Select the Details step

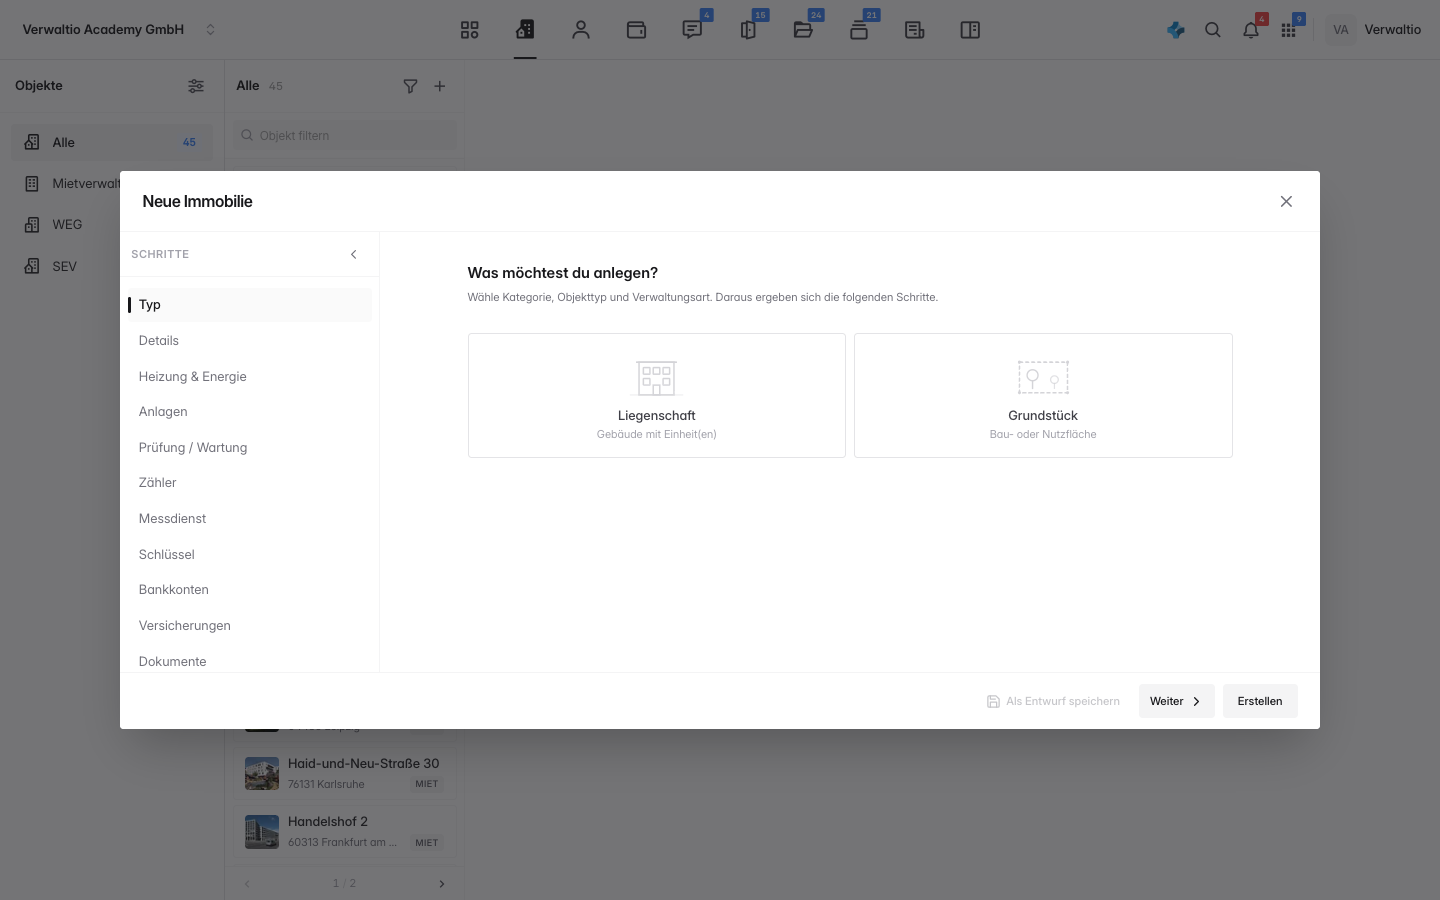[249, 341]
